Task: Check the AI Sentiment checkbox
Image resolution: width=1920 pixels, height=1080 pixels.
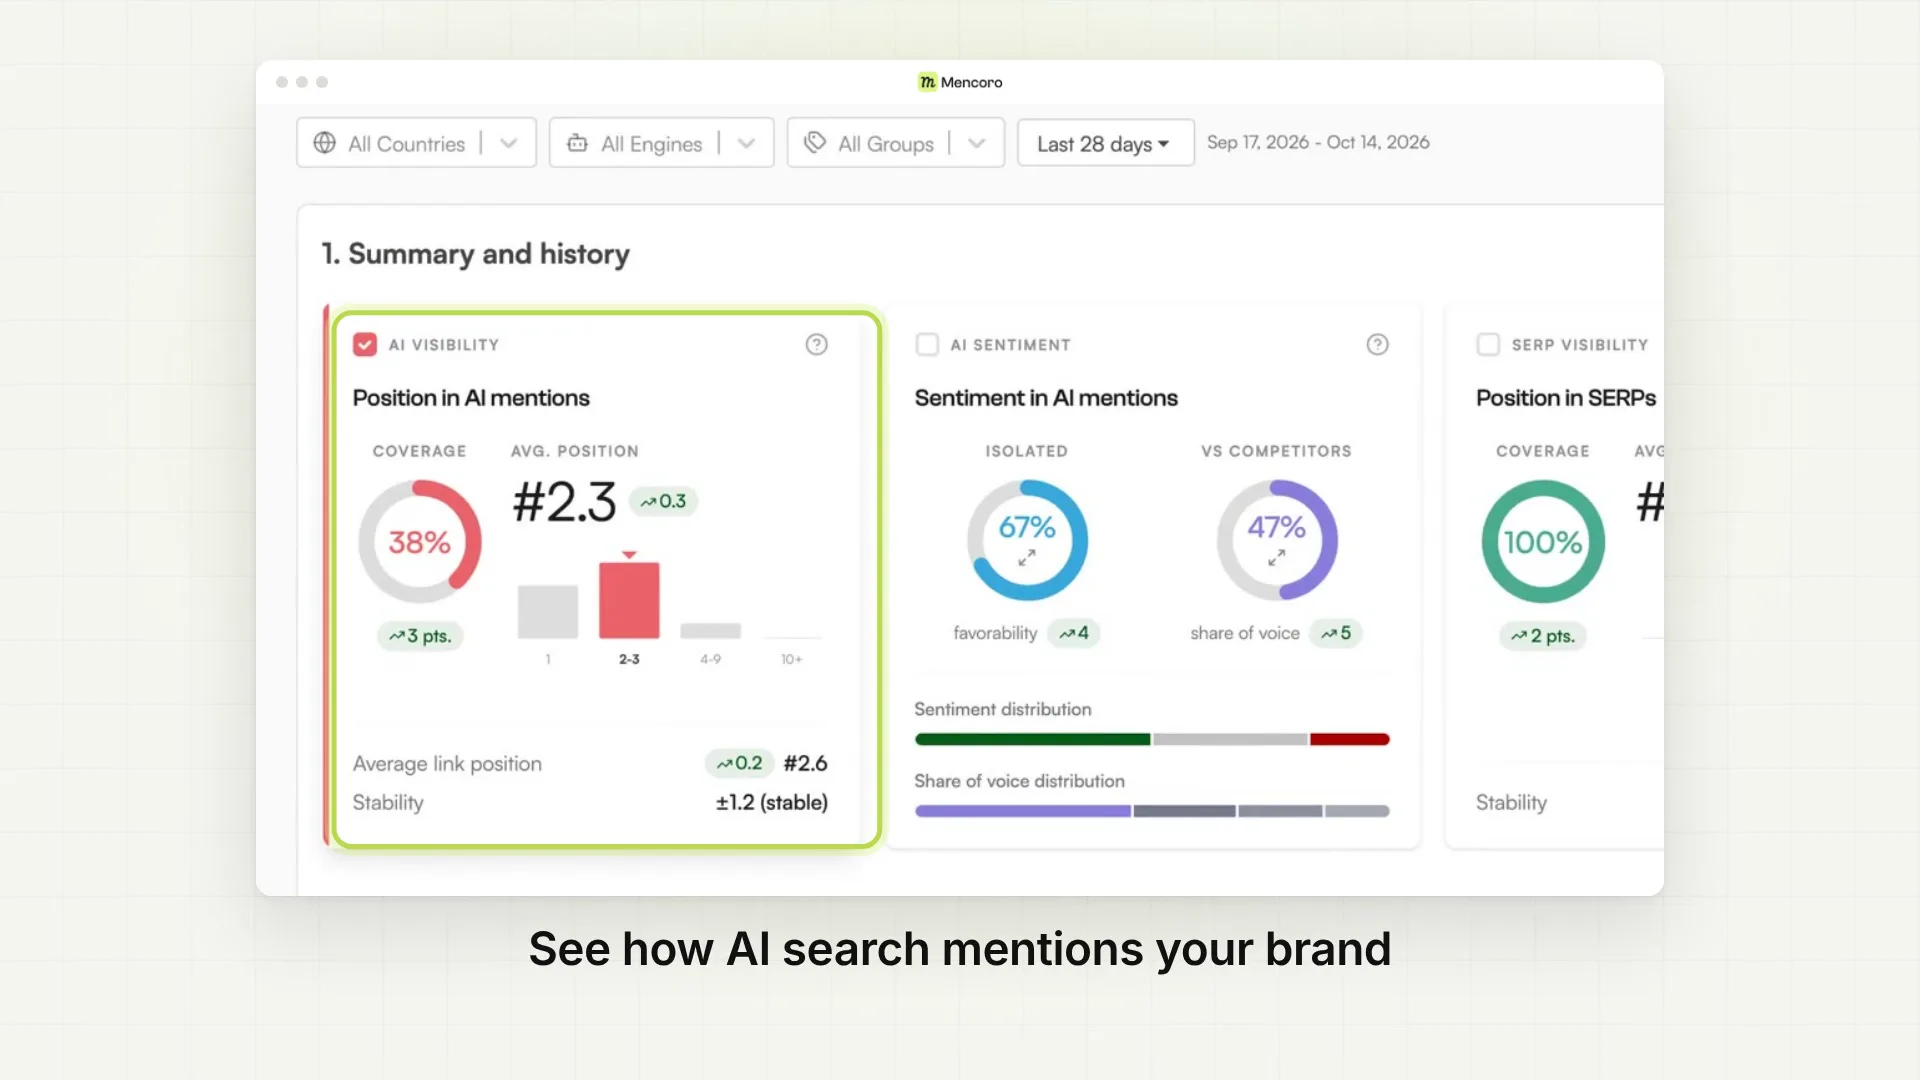Action: click(927, 344)
